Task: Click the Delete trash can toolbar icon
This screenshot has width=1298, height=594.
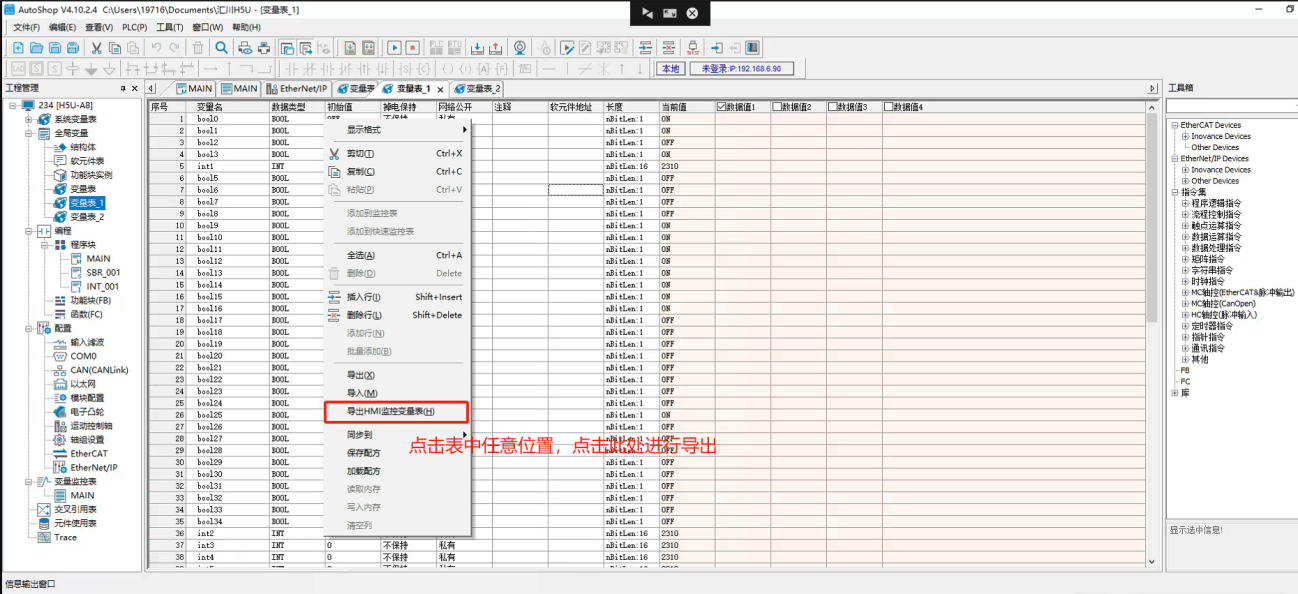Action: click(198, 48)
